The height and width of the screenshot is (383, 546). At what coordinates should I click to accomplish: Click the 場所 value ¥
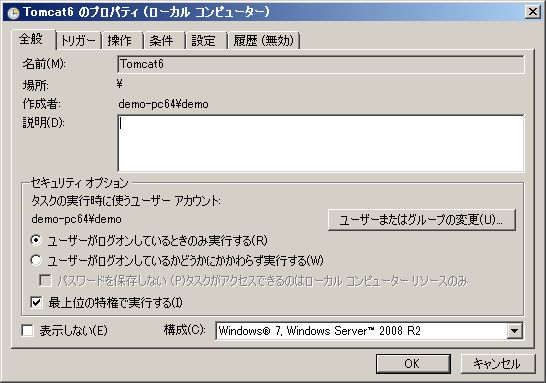[x=119, y=84]
